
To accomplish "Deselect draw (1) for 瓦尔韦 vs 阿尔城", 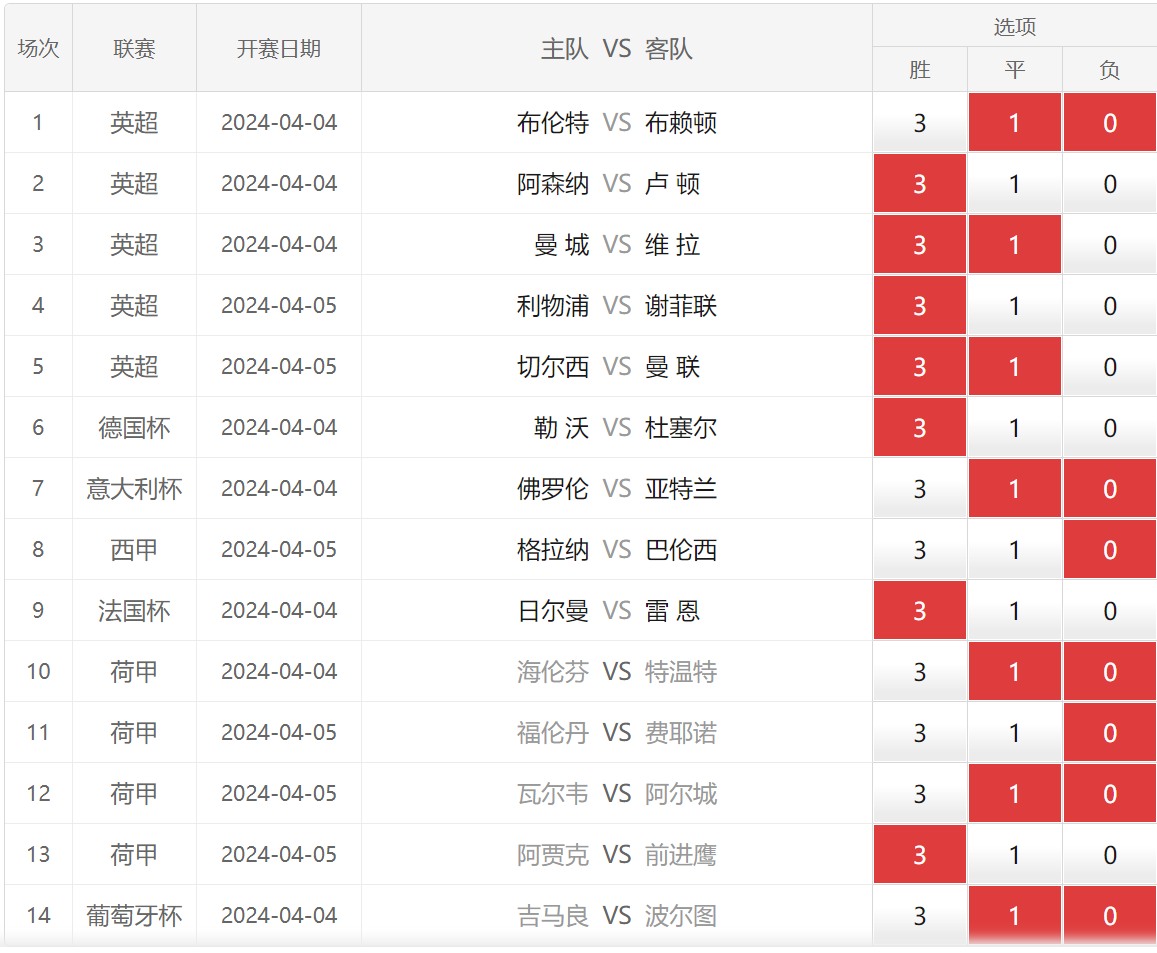I will coord(1015,794).
